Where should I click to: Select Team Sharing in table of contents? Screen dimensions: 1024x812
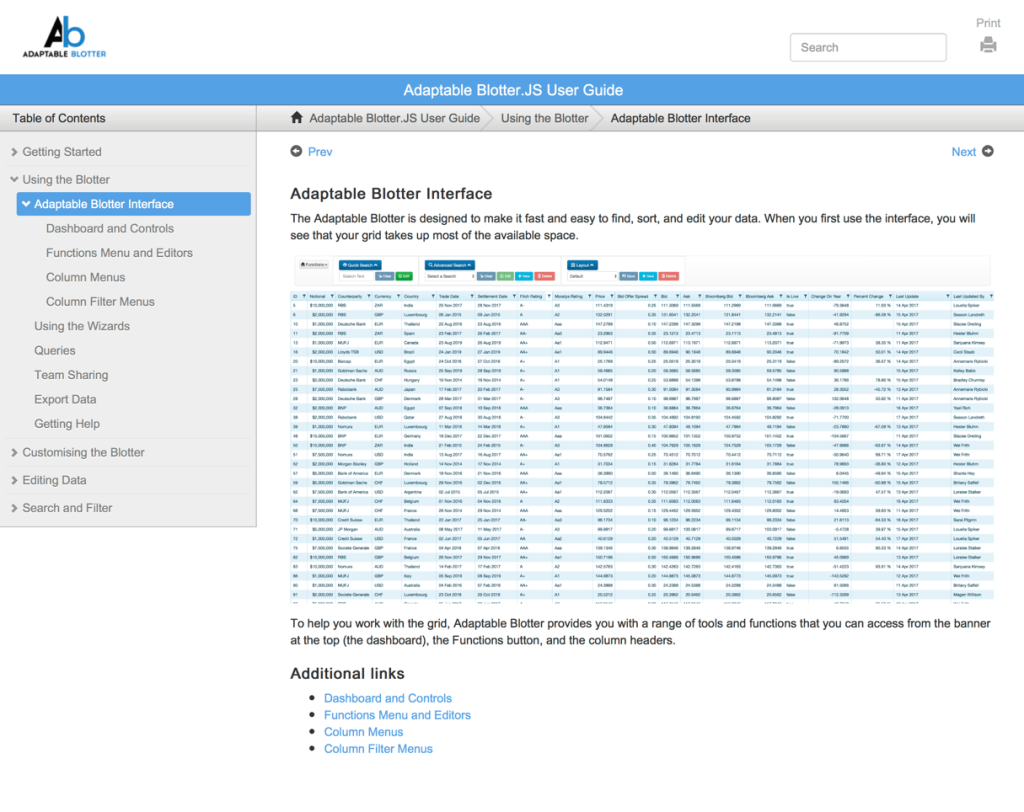(71, 375)
